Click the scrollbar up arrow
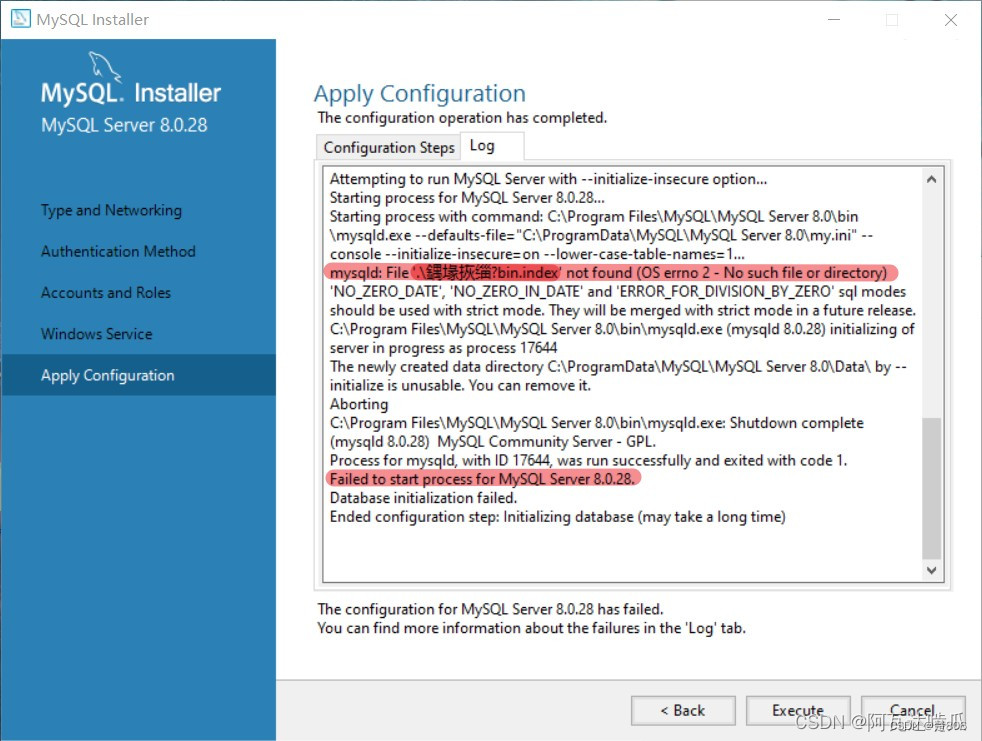Screen dimensions: 982x741 tap(931, 177)
